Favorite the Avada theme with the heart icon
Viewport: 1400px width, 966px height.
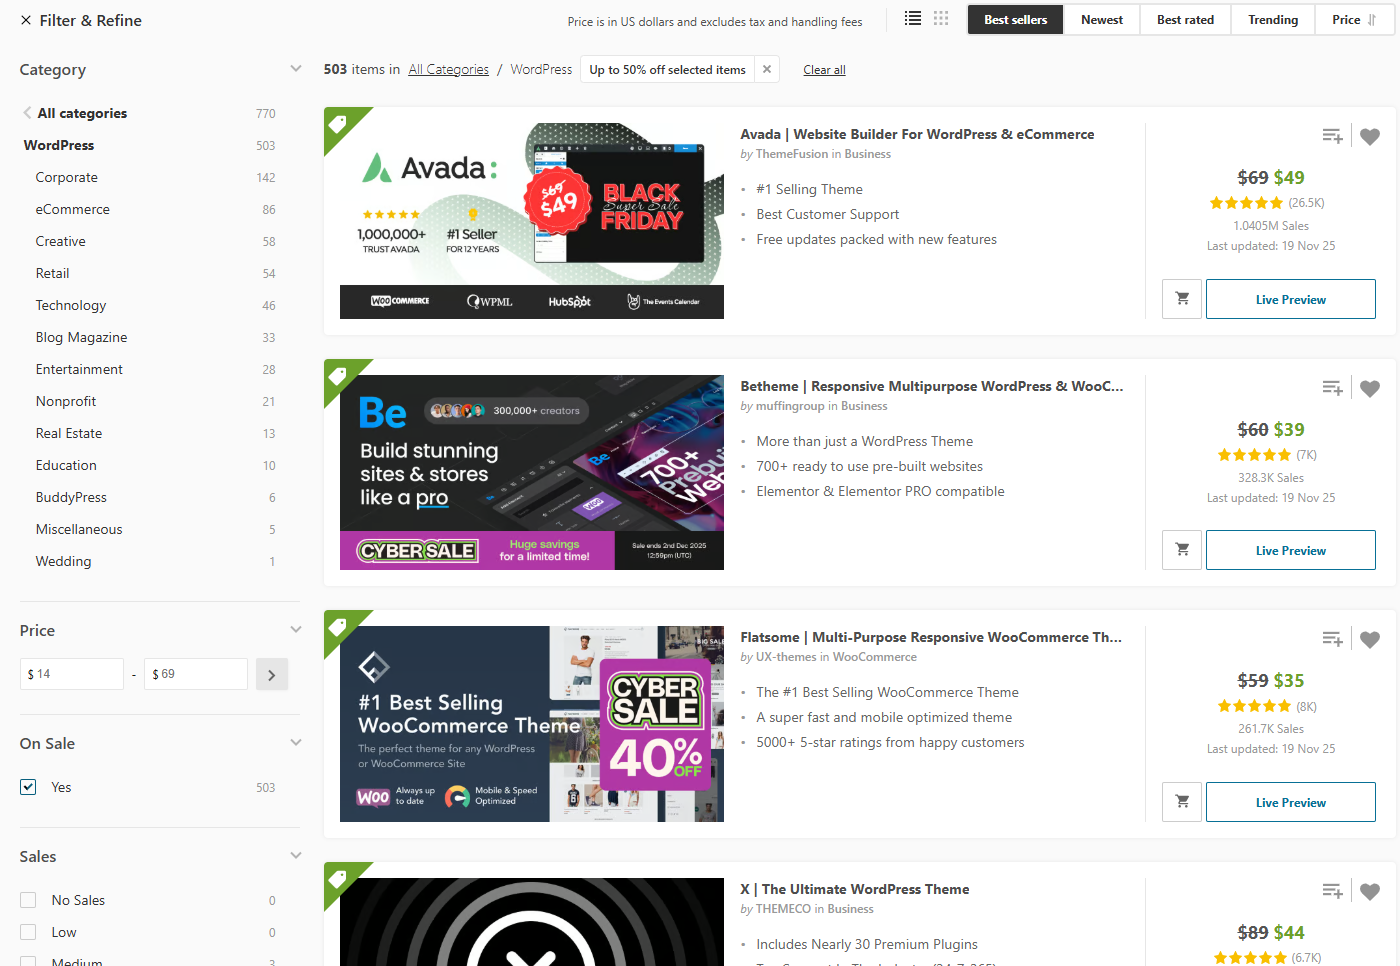click(1369, 136)
